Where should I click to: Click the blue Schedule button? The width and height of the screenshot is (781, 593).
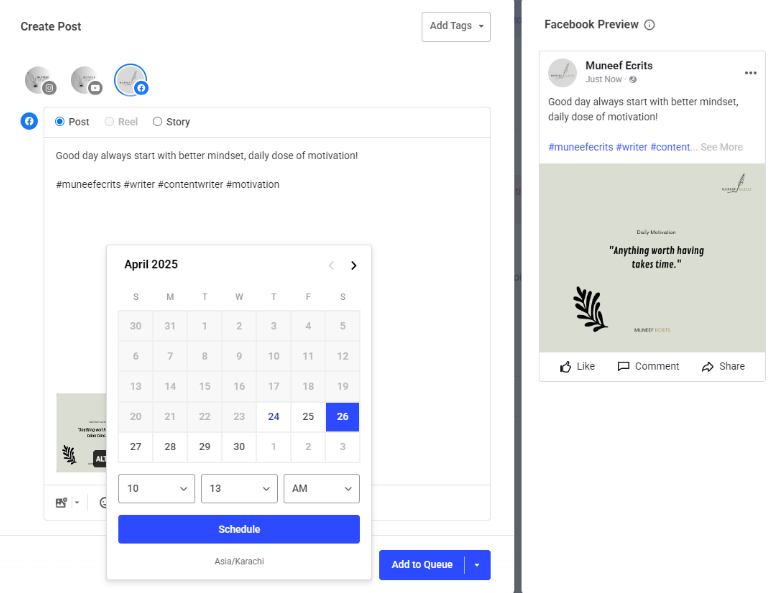click(x=239, y=529)
